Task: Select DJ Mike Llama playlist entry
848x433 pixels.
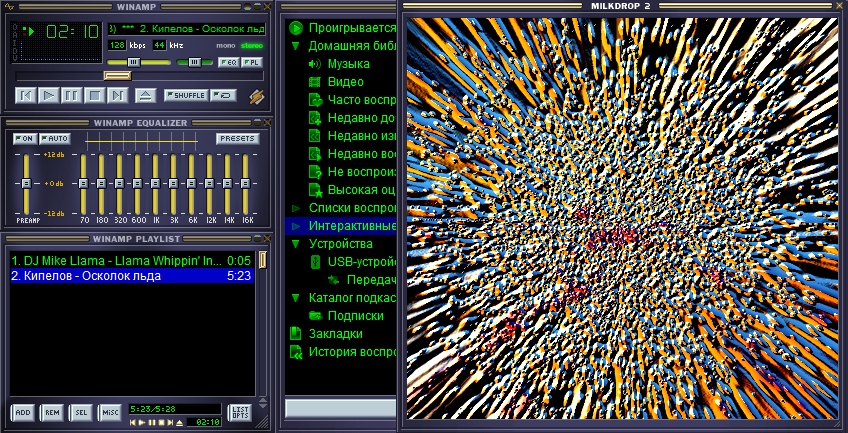Action: tap(132, 261)
